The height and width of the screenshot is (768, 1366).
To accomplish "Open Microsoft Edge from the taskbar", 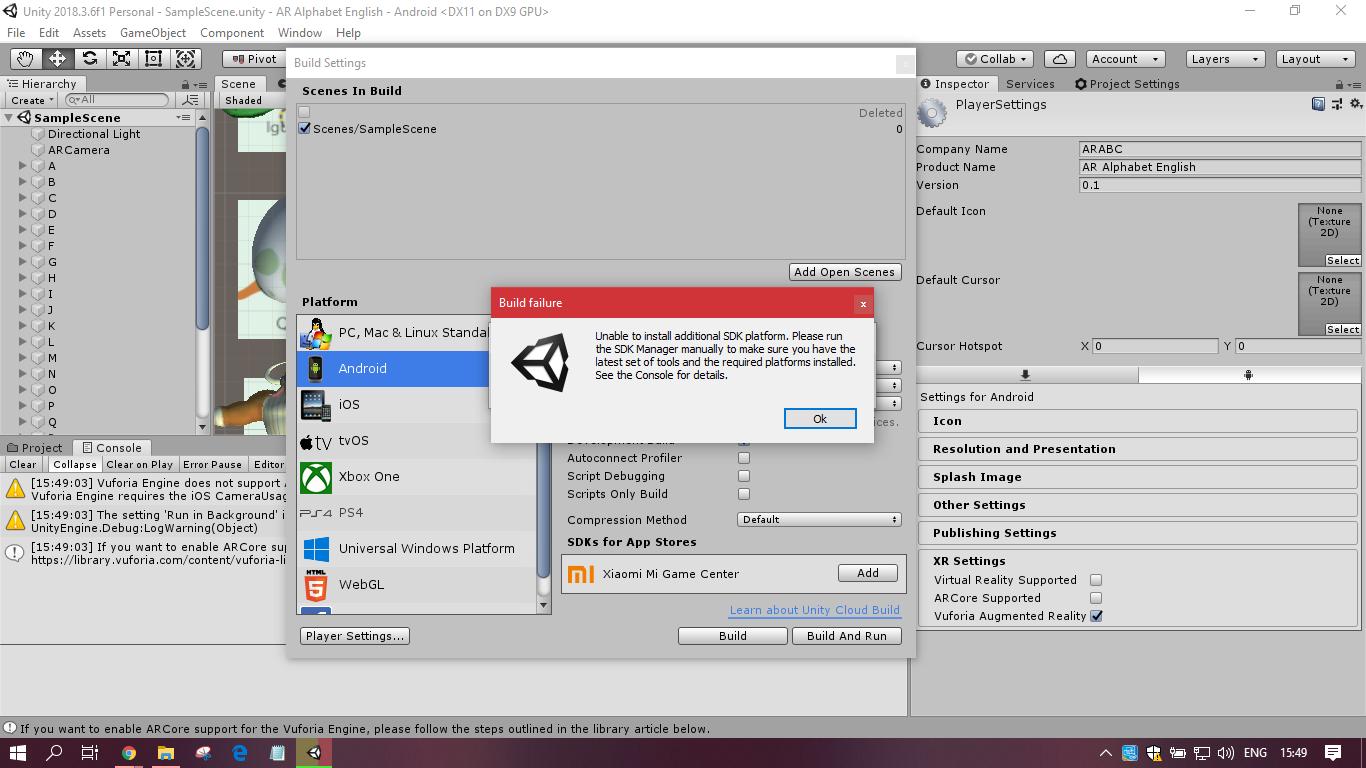I will click(240, 753).
